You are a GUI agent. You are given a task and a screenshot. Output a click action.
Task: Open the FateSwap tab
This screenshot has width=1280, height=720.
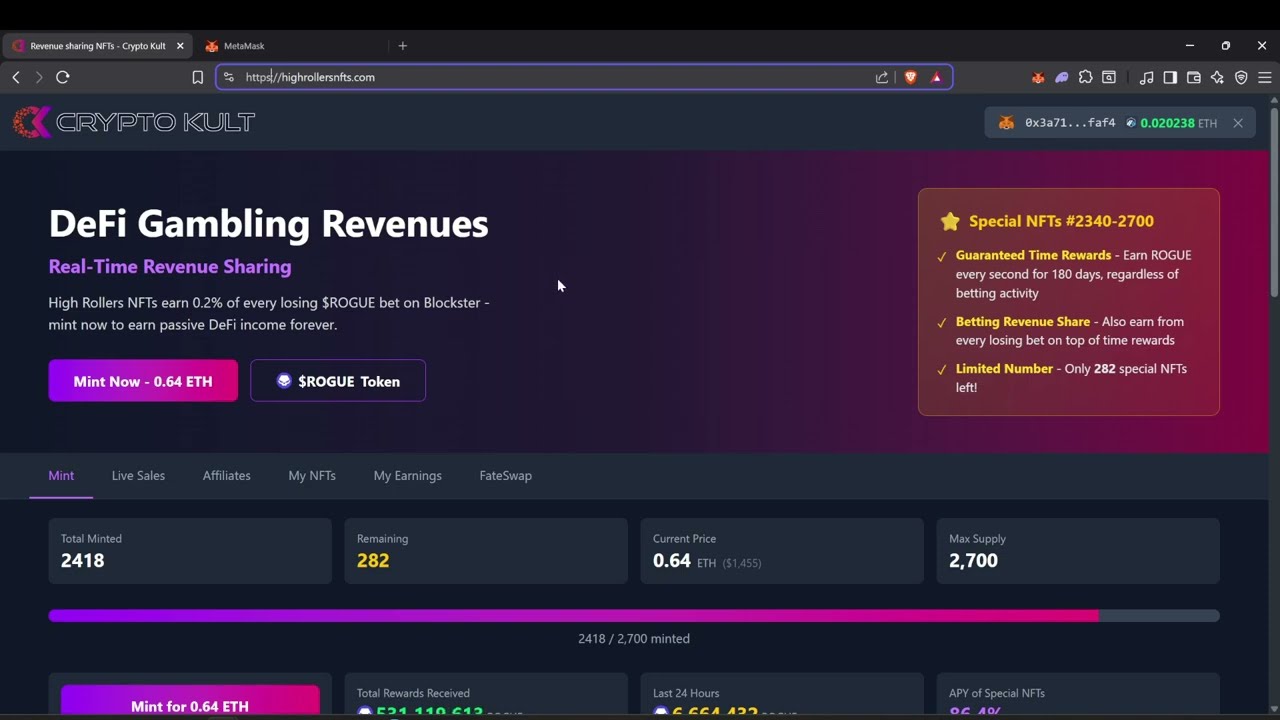tap(506, 476)
